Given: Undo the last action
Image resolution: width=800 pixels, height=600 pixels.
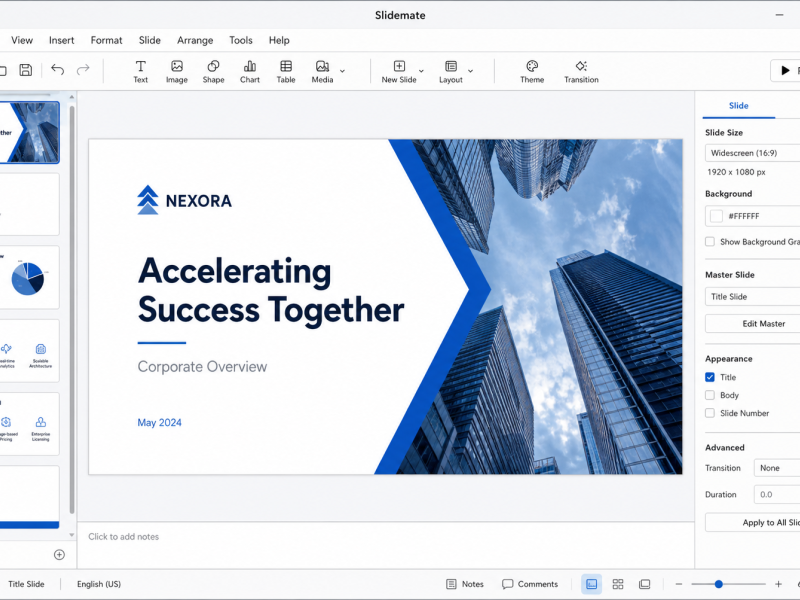Looking at the screenshot, I should (x=58, y=69).
